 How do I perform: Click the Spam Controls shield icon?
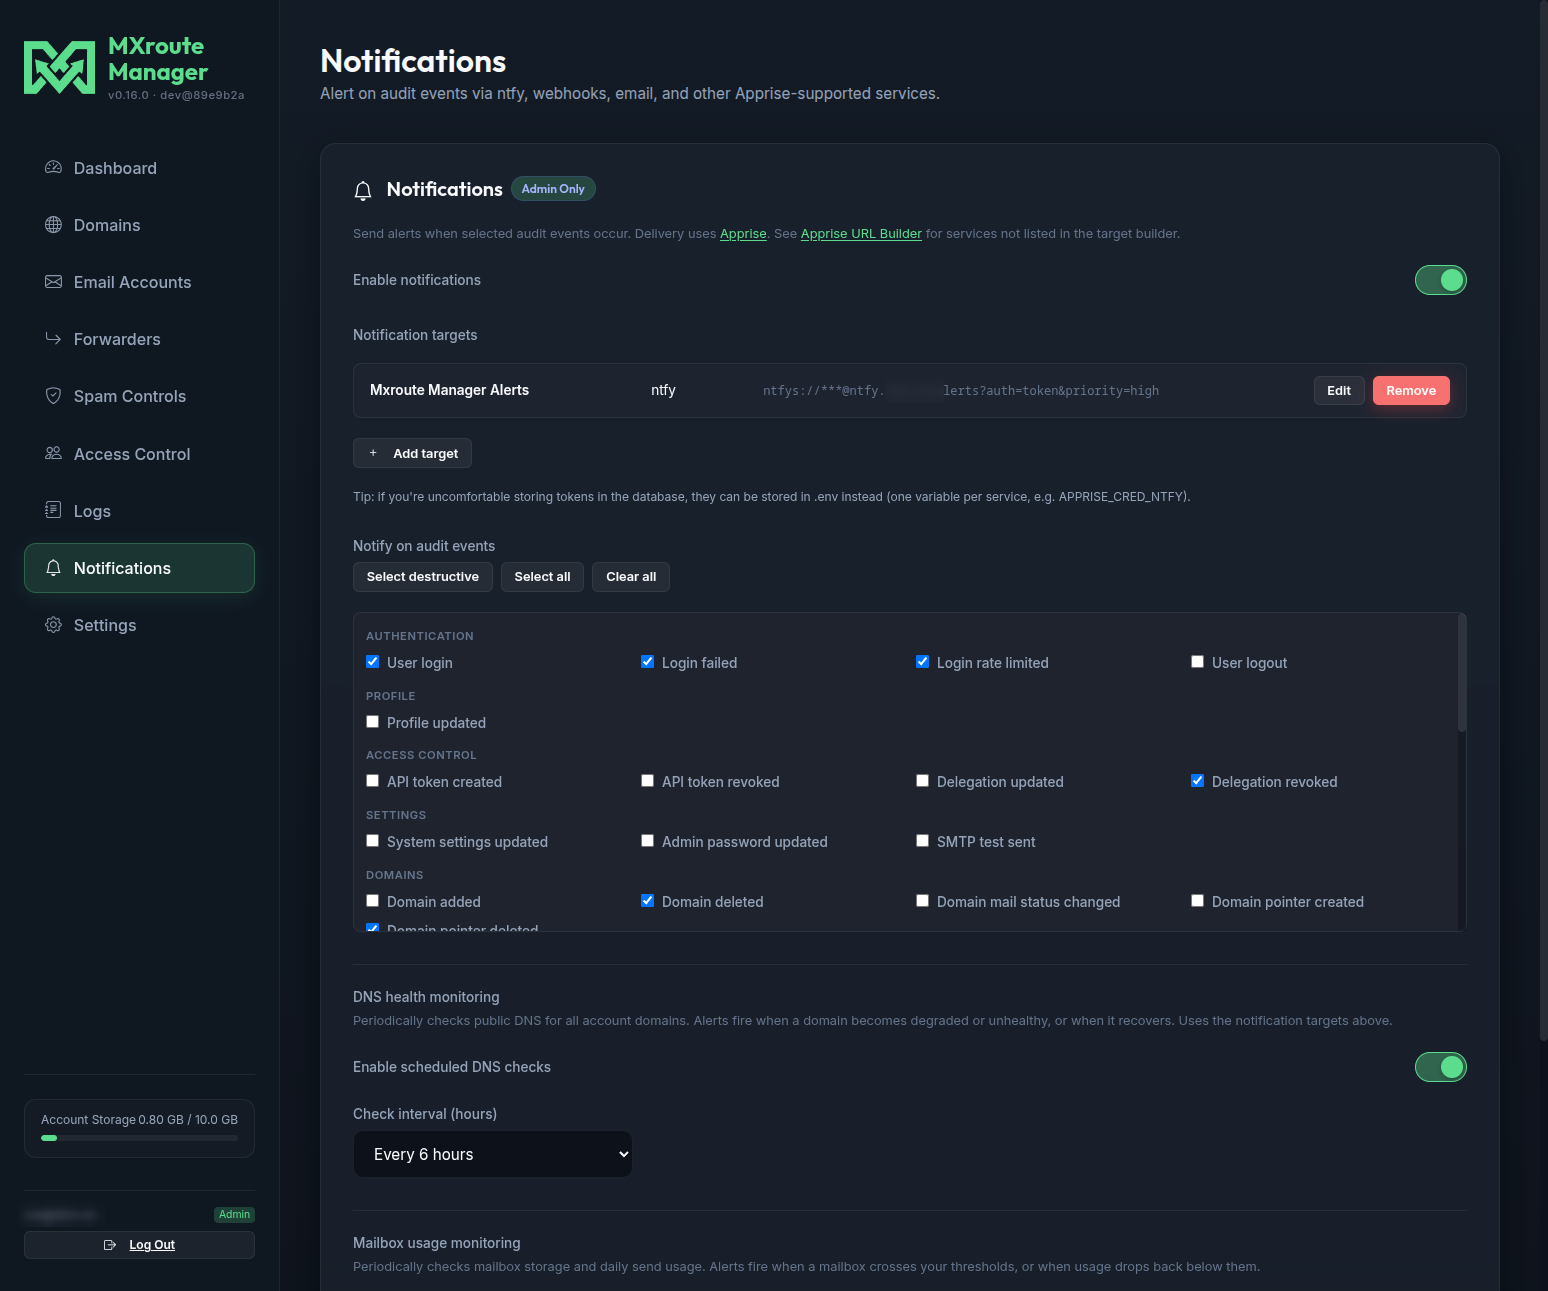53,395
